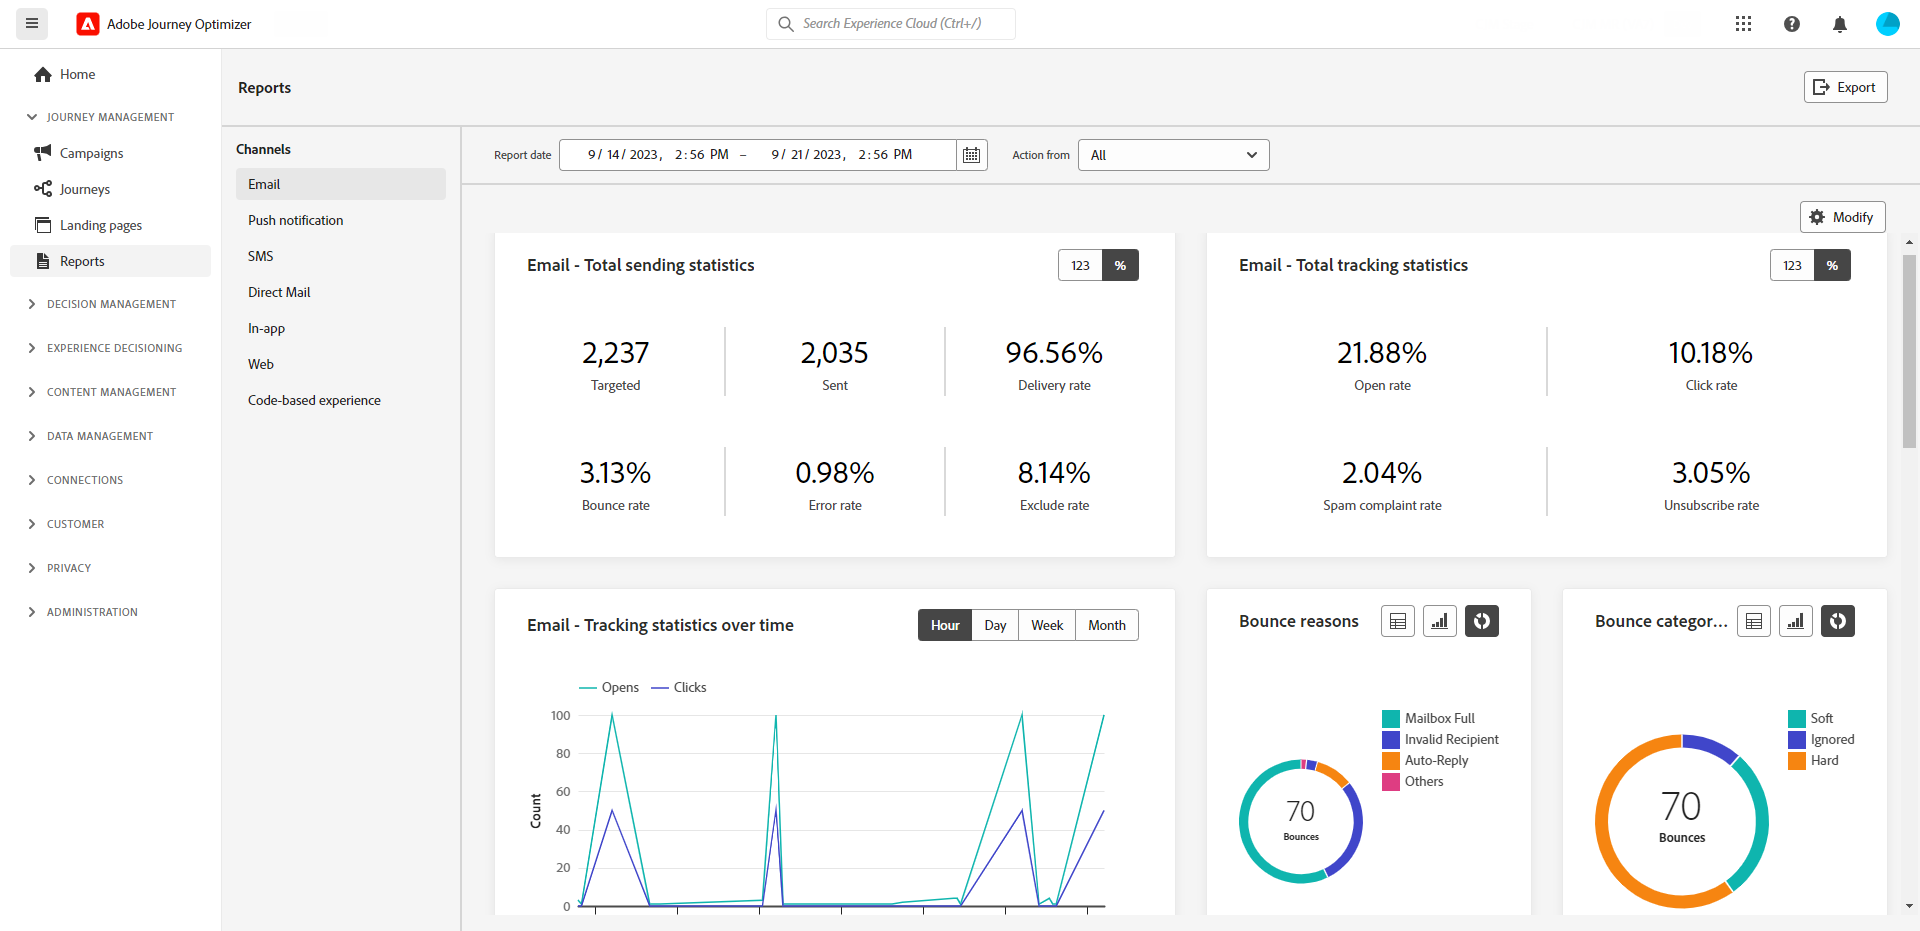This screenshot has height=931, width=1920.
Task: Click the Journeys flow icon
Action: [43, 189]
